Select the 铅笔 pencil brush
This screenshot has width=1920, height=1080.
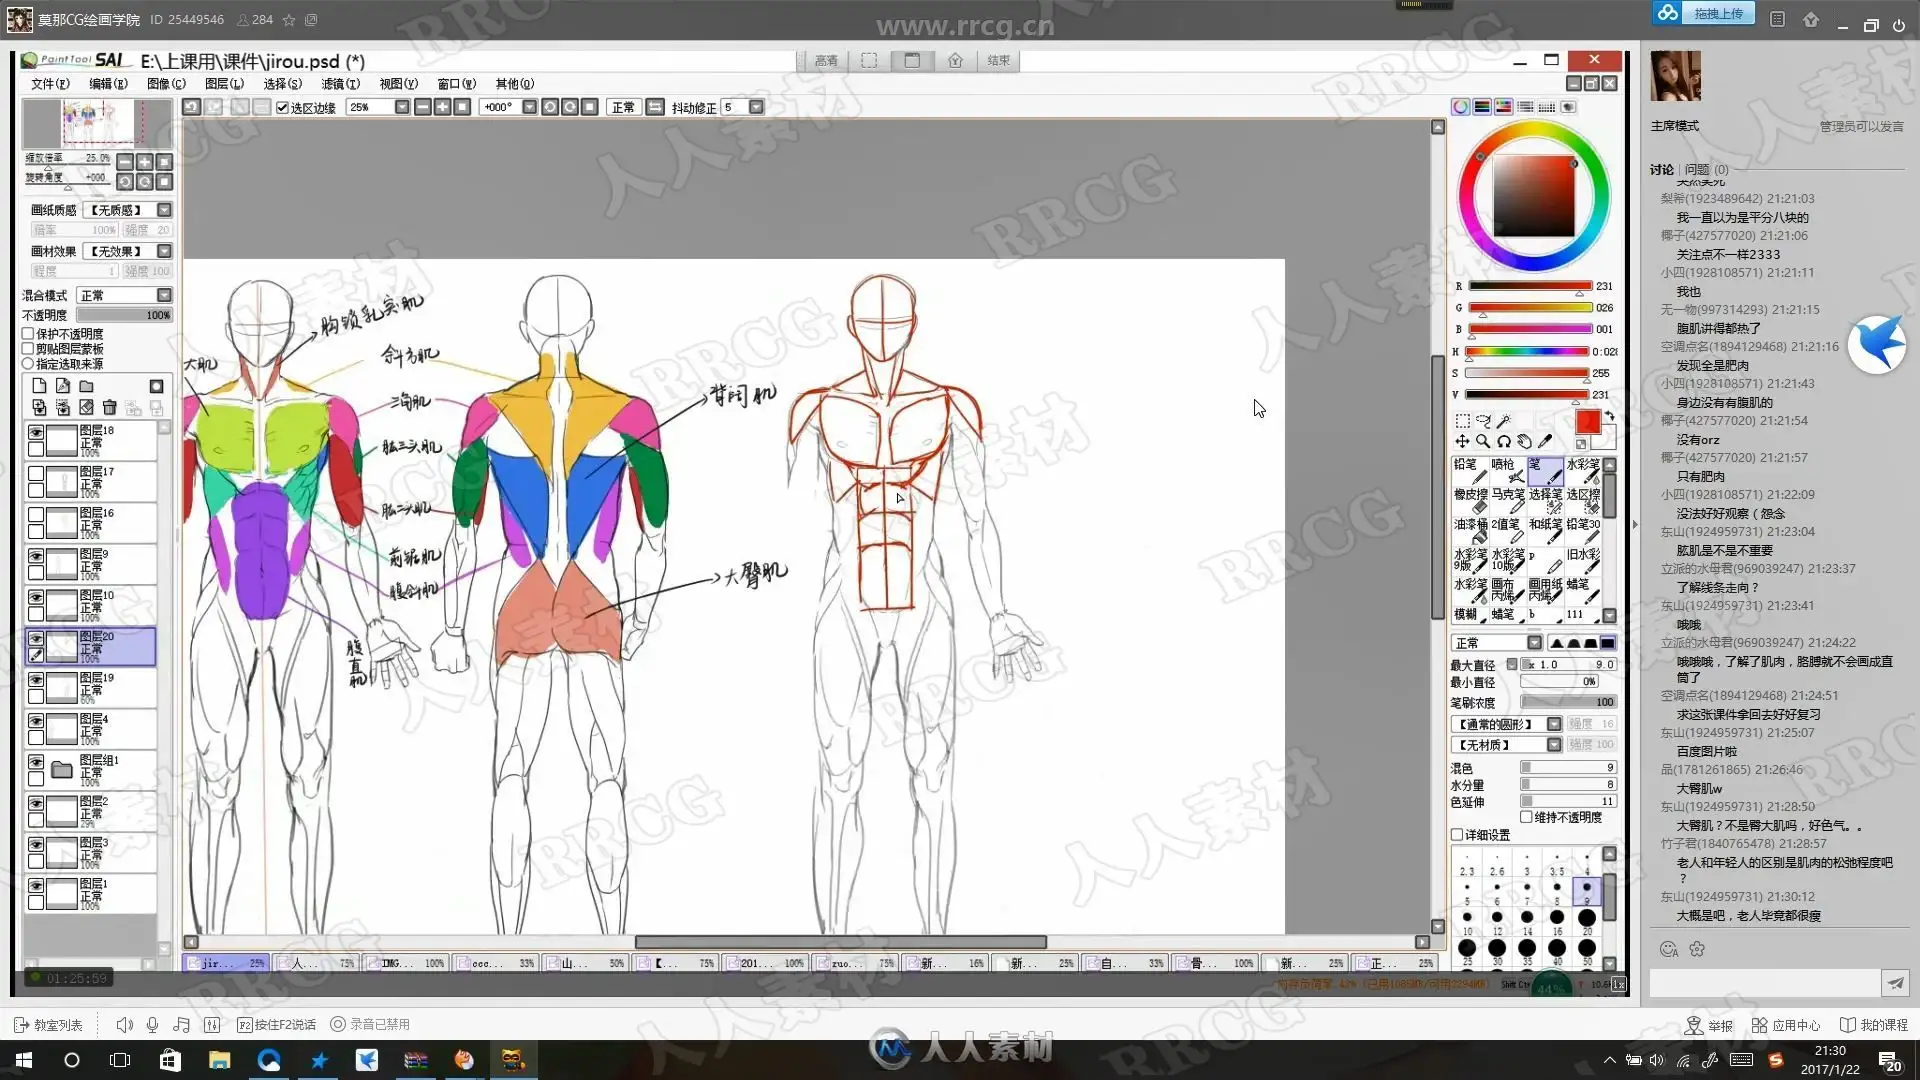click(1468, 470)
